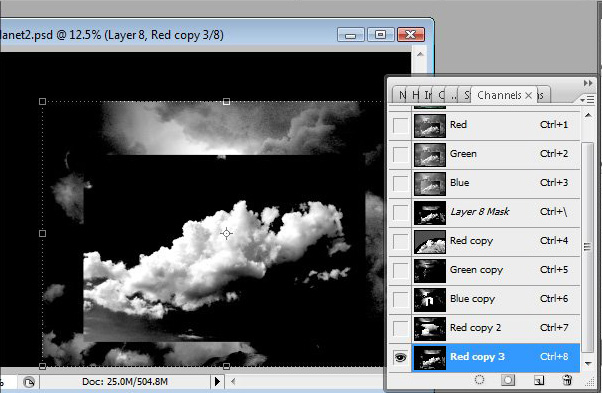Toggle Green copy channel visibility
The height and width of the screenshot is (393, 602).
(400, 270)
